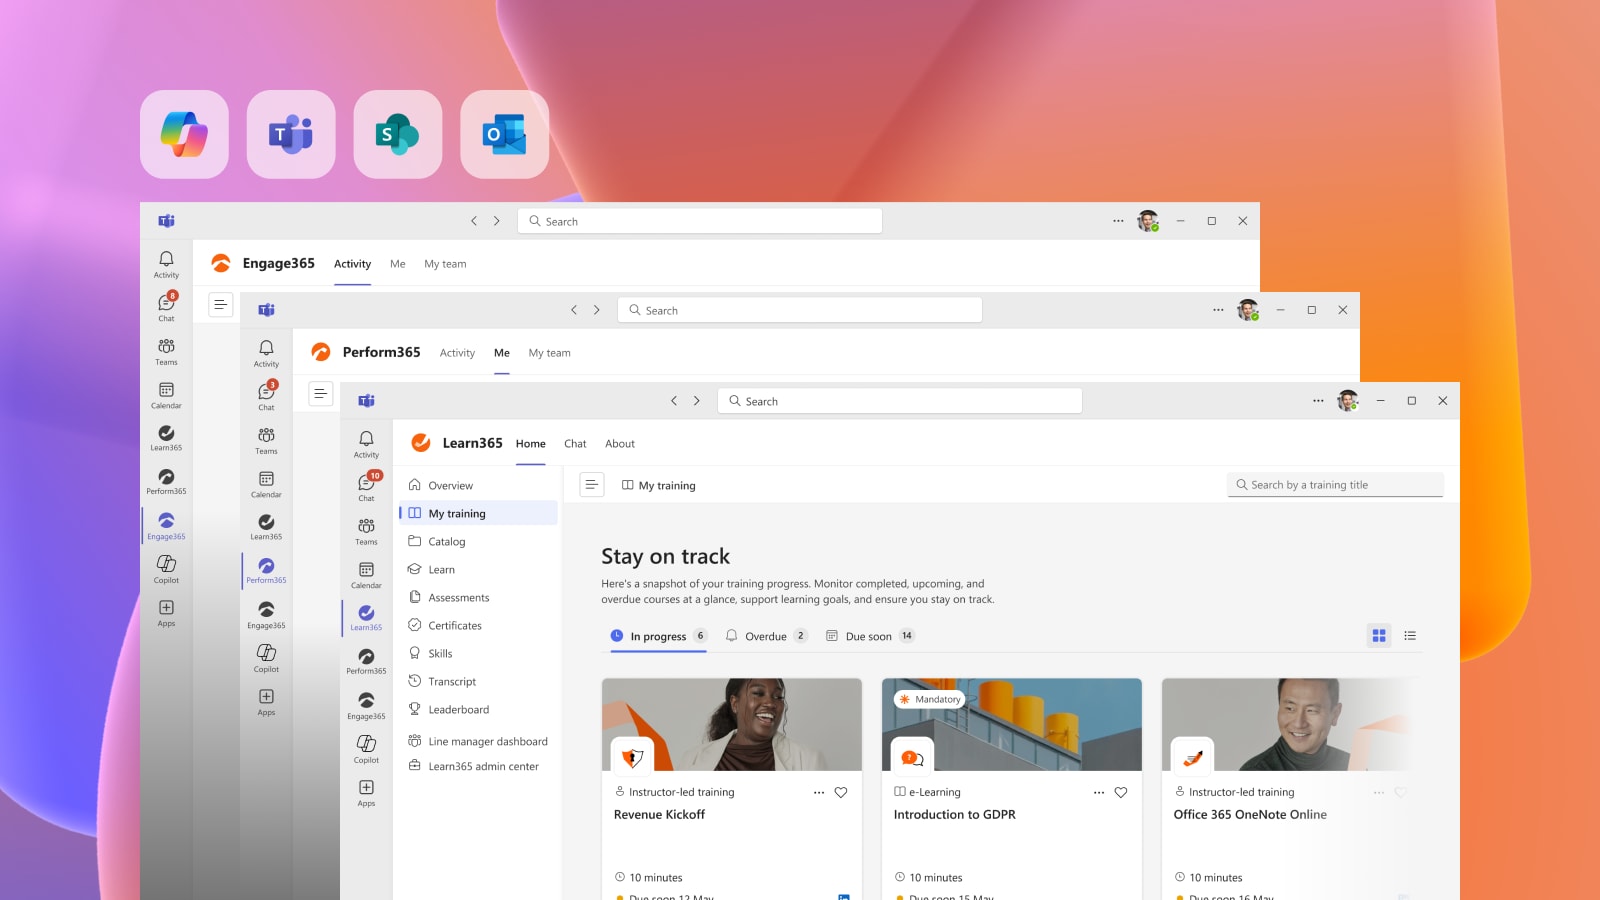Open the Line manager dashboard
1600x900 pixels.
pyautogui.click(x=488, y=741)
